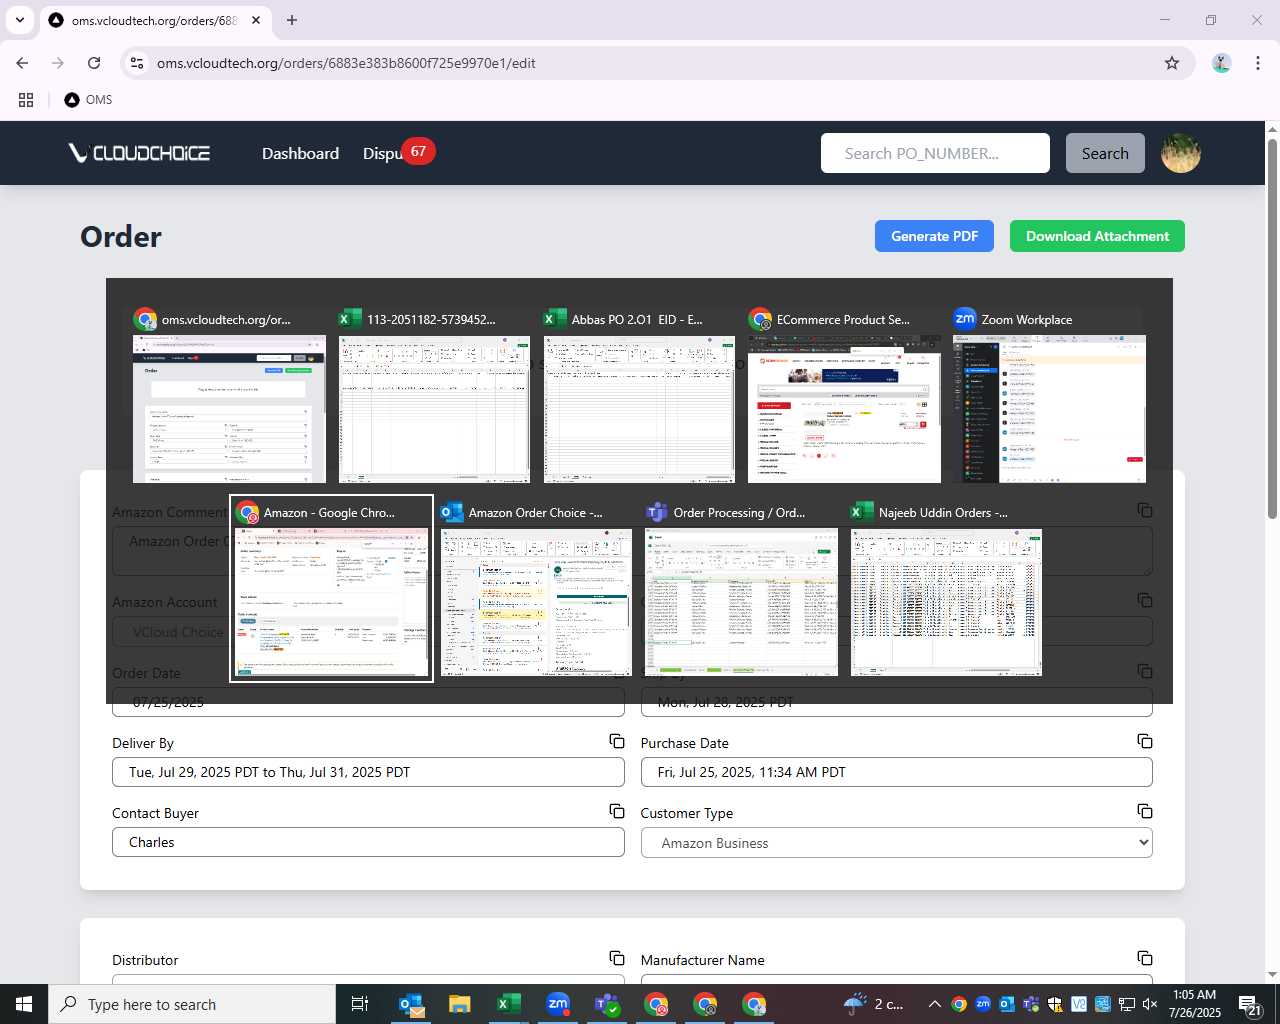Viewport: 1280px width, 1024px height.
Task: Switch to the Najeeb Uddin Orders Excel thumbnail
Action: (x=946, y=588)
